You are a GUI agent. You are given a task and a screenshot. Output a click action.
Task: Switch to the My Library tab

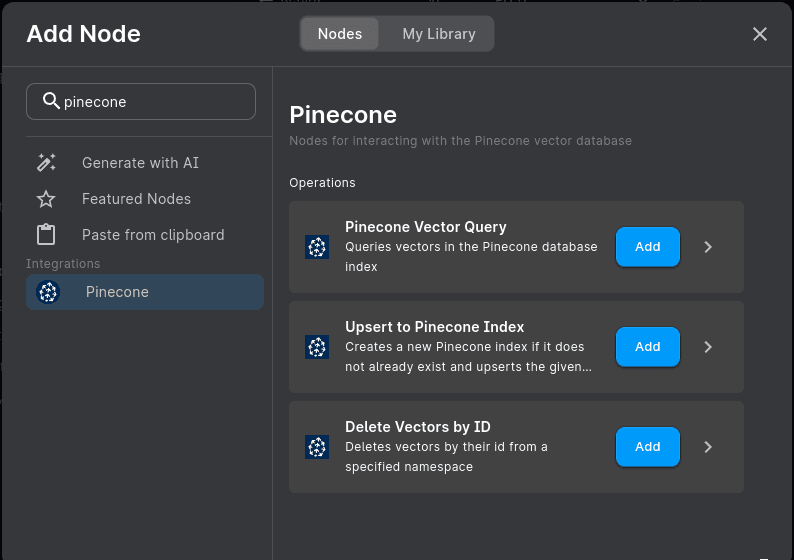pyautogui.click(x=438, y=34)
